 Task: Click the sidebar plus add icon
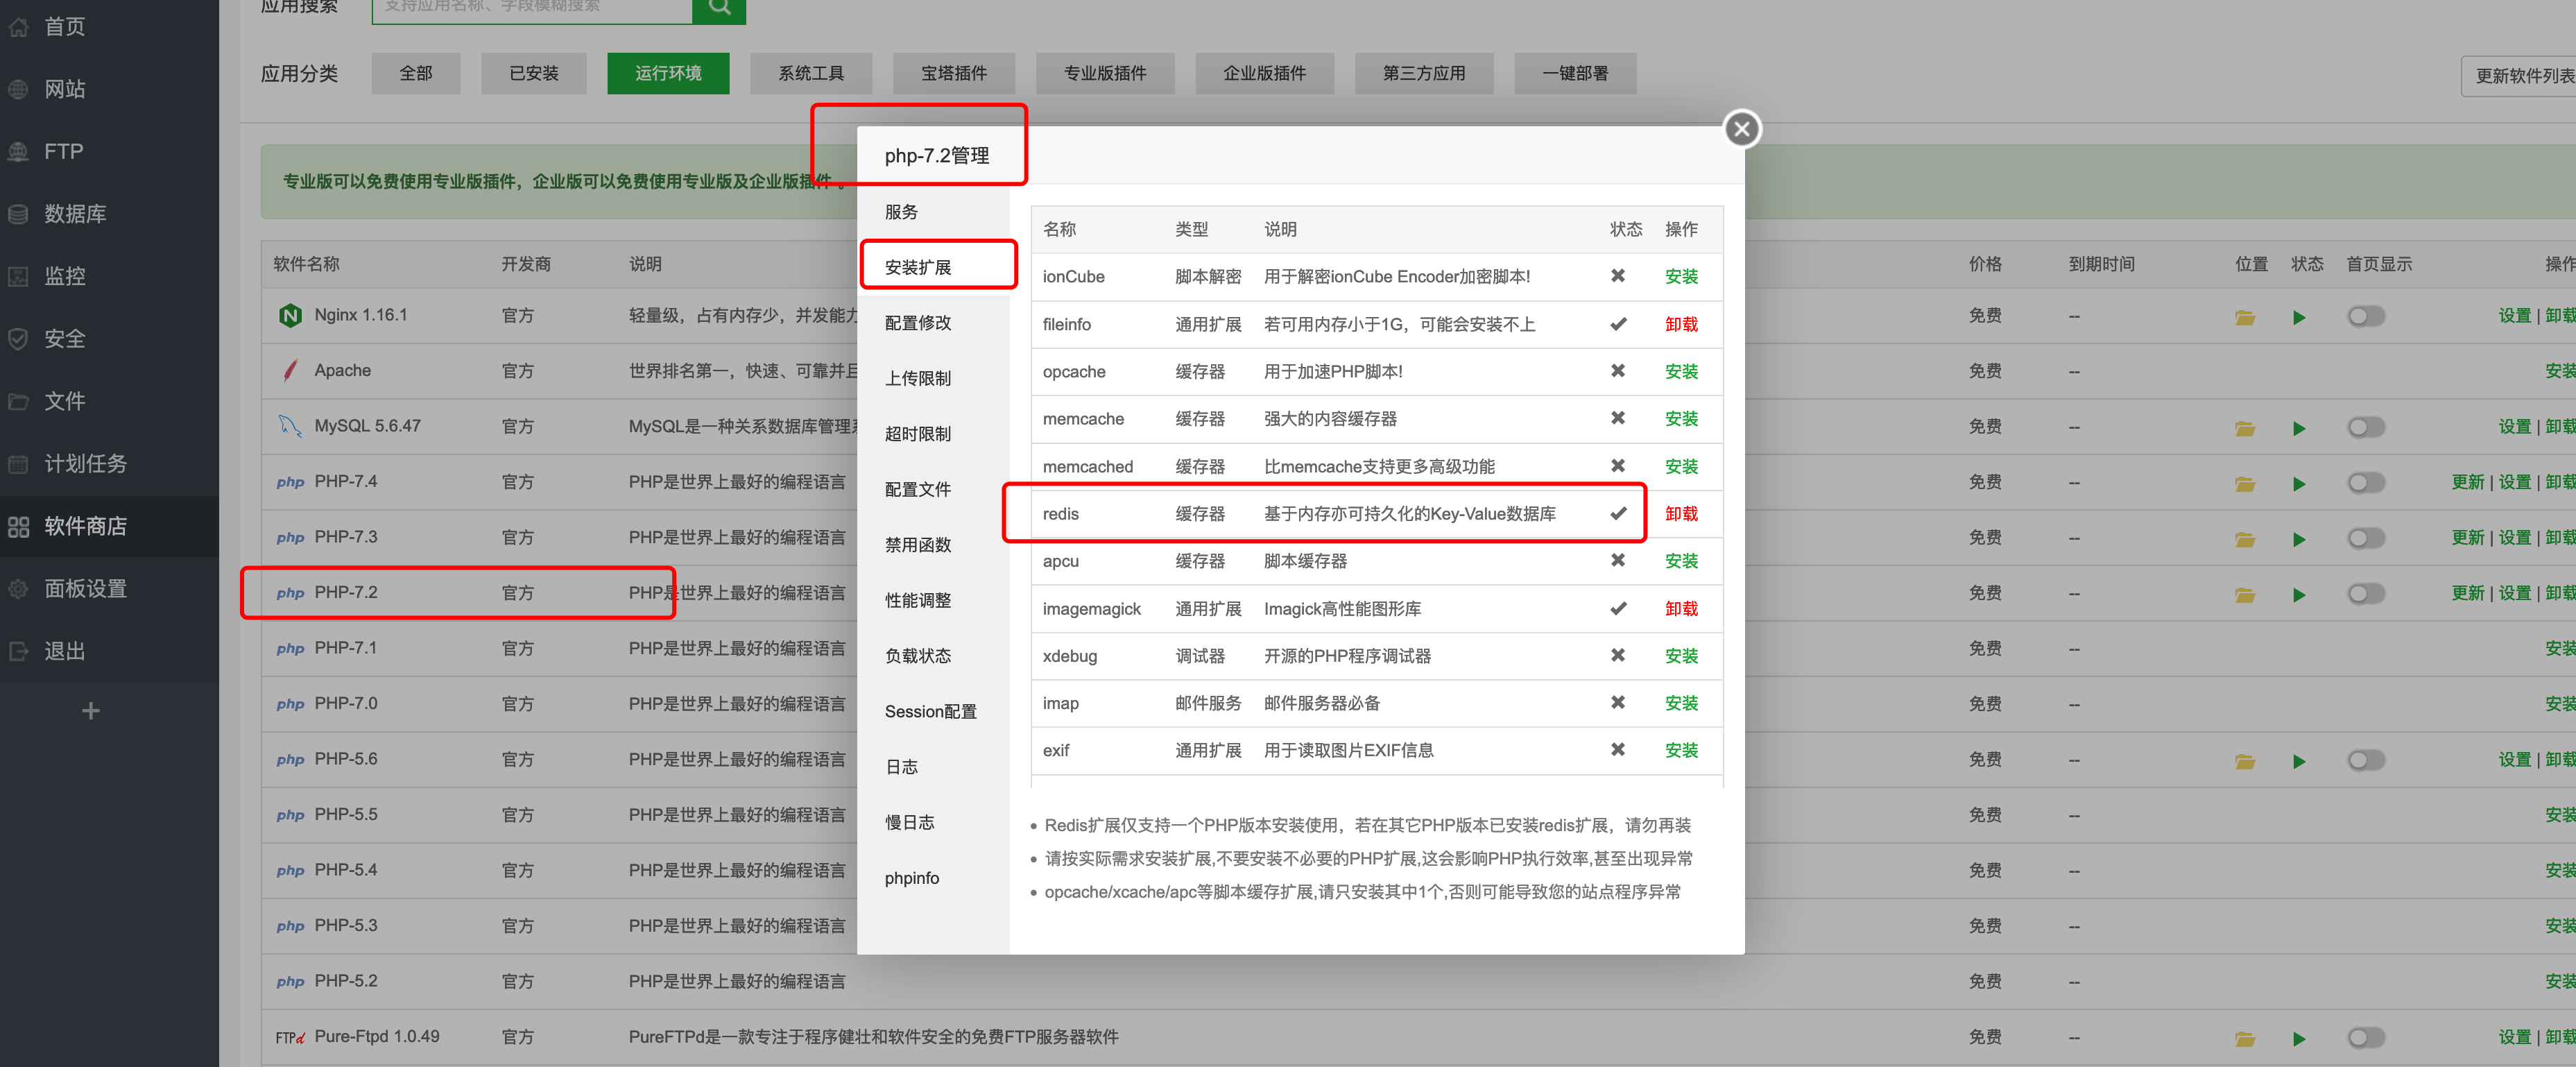pos(91,711)
